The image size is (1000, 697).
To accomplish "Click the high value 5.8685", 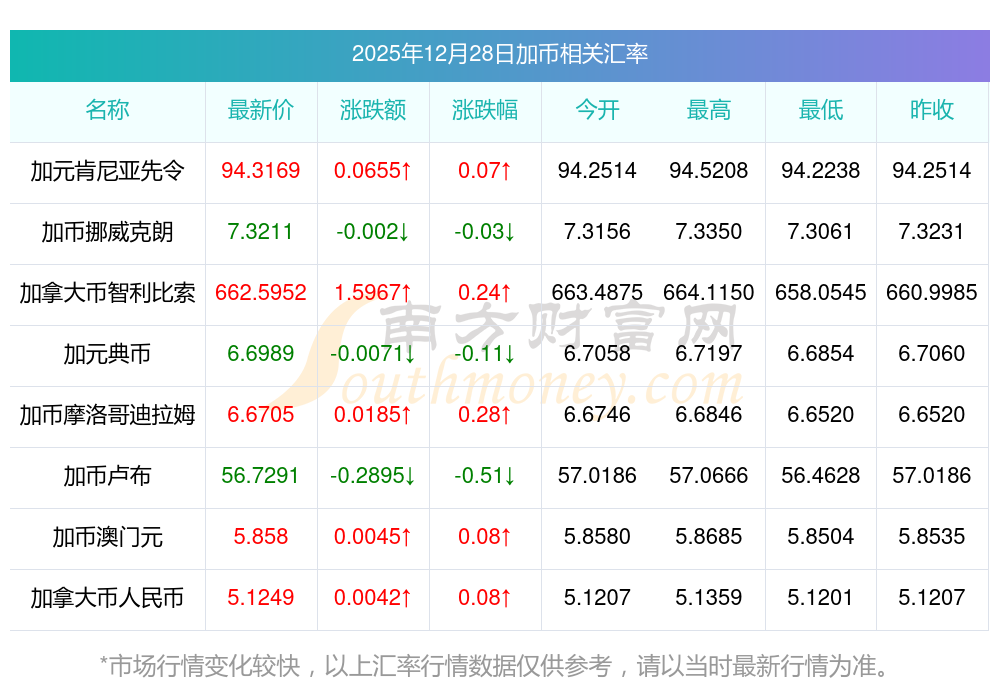I will click(709, 537).
